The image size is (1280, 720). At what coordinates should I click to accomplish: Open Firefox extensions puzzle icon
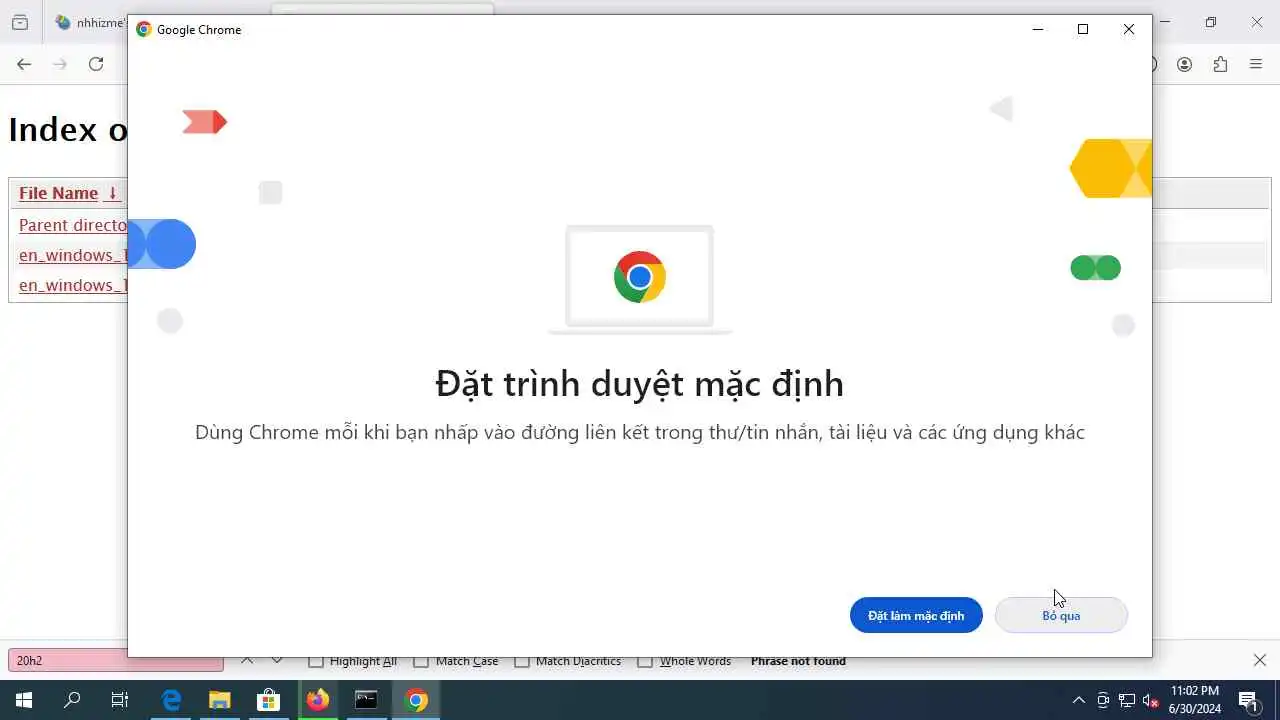pyautogui.click(x=1220, y=64)
